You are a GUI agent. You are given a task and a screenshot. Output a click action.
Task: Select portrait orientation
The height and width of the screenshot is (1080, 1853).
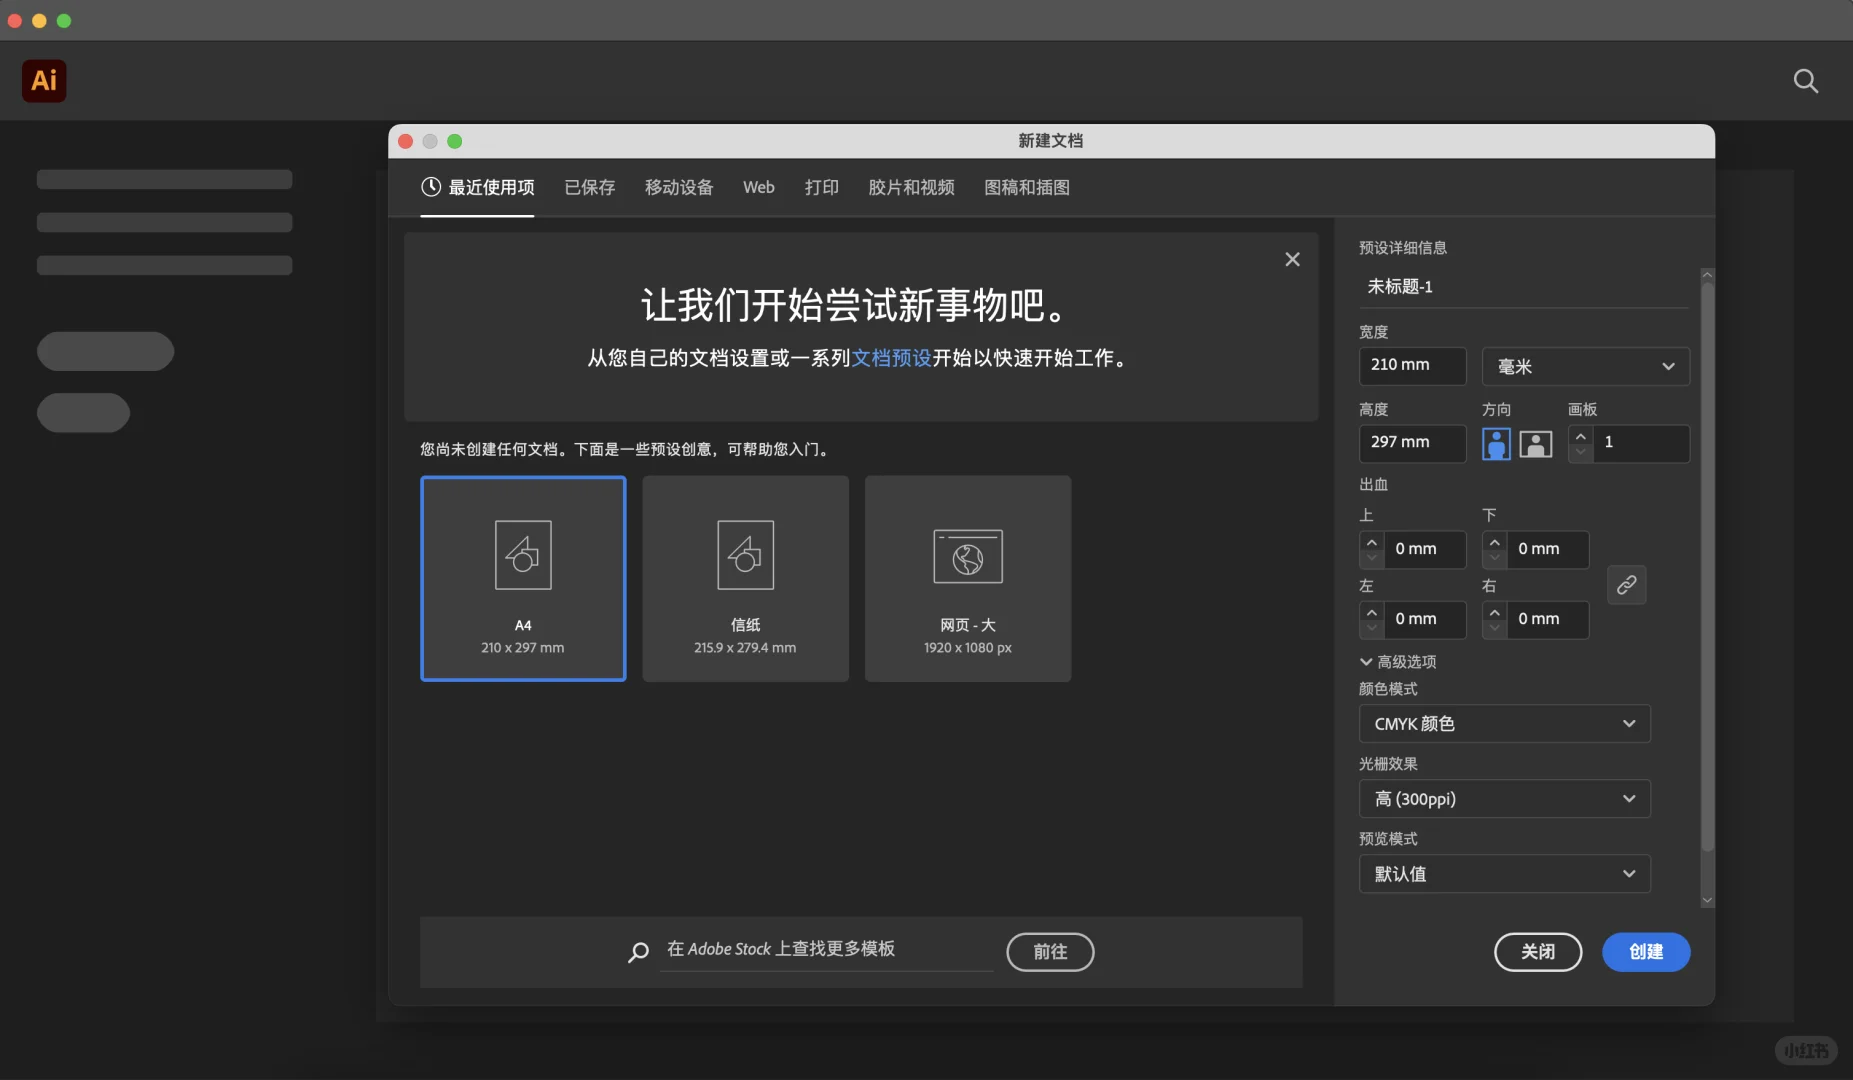tap(1495, 444)
